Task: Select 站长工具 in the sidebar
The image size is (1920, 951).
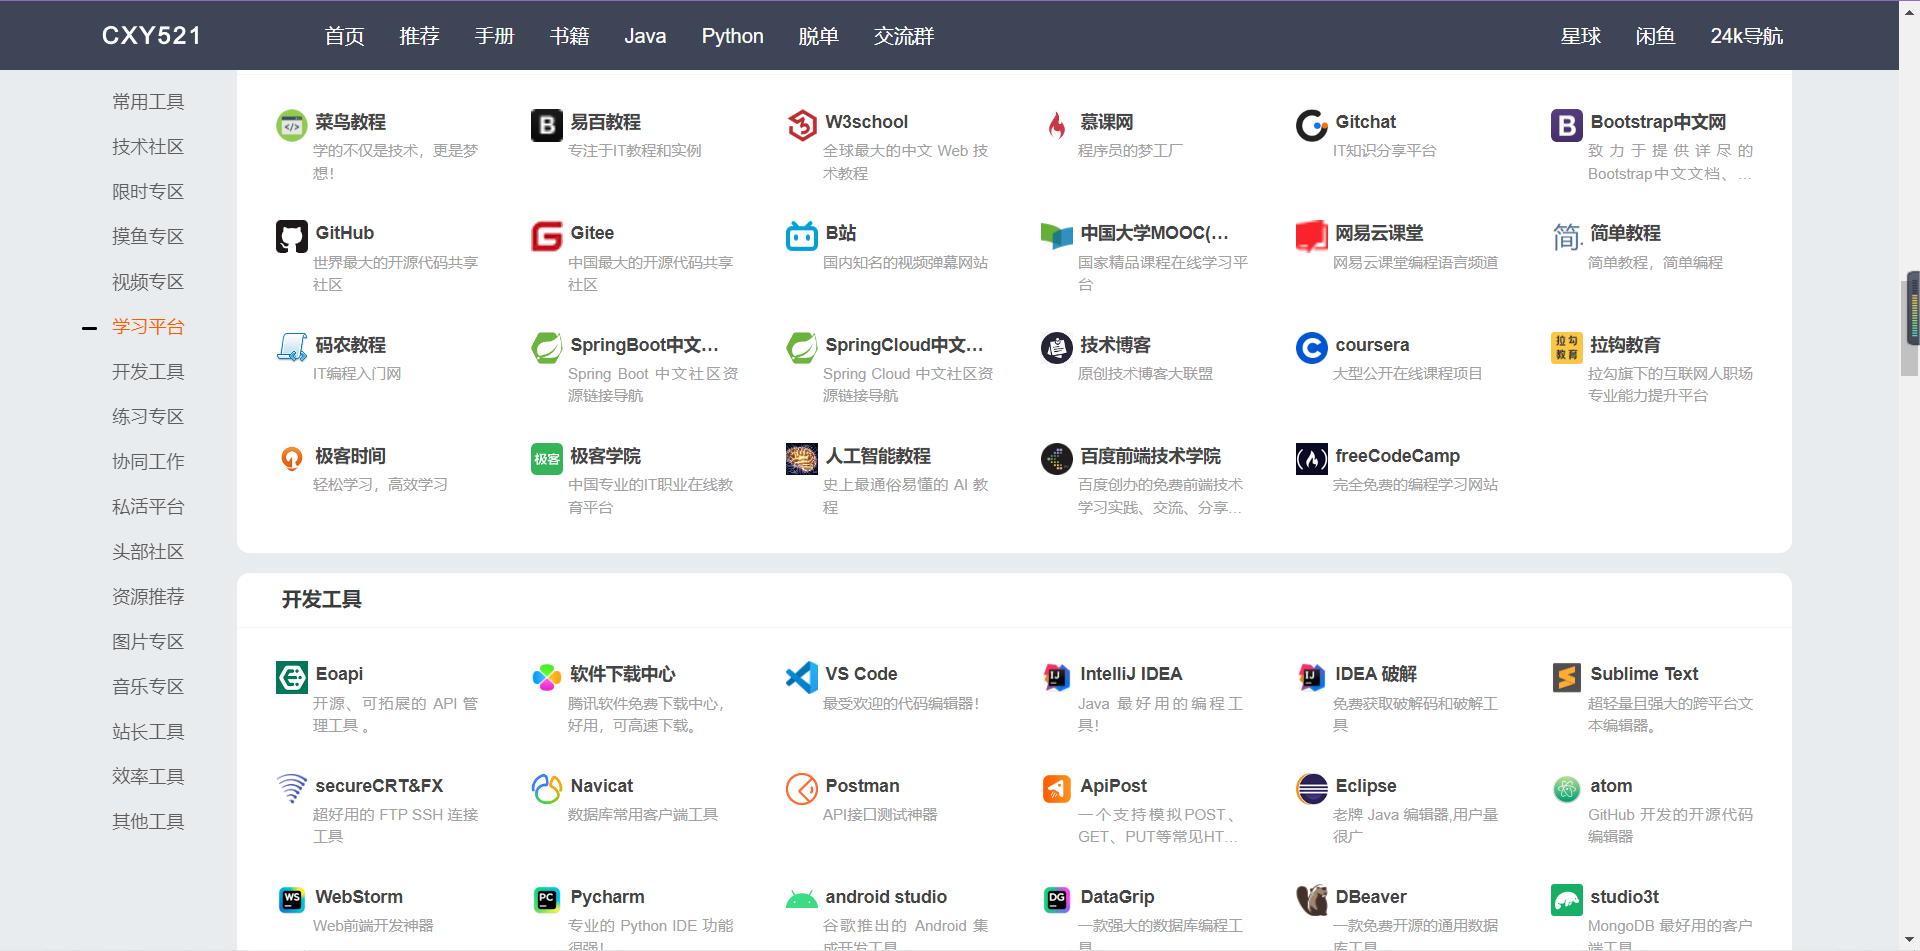Action: [x=148, y=732]
